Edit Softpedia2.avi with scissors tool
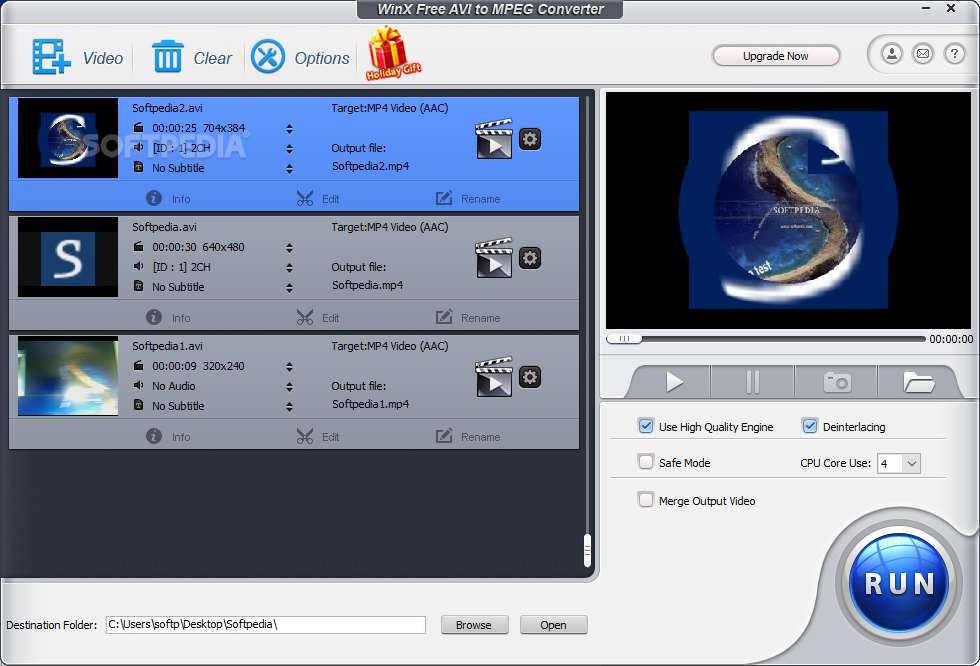 318,199
